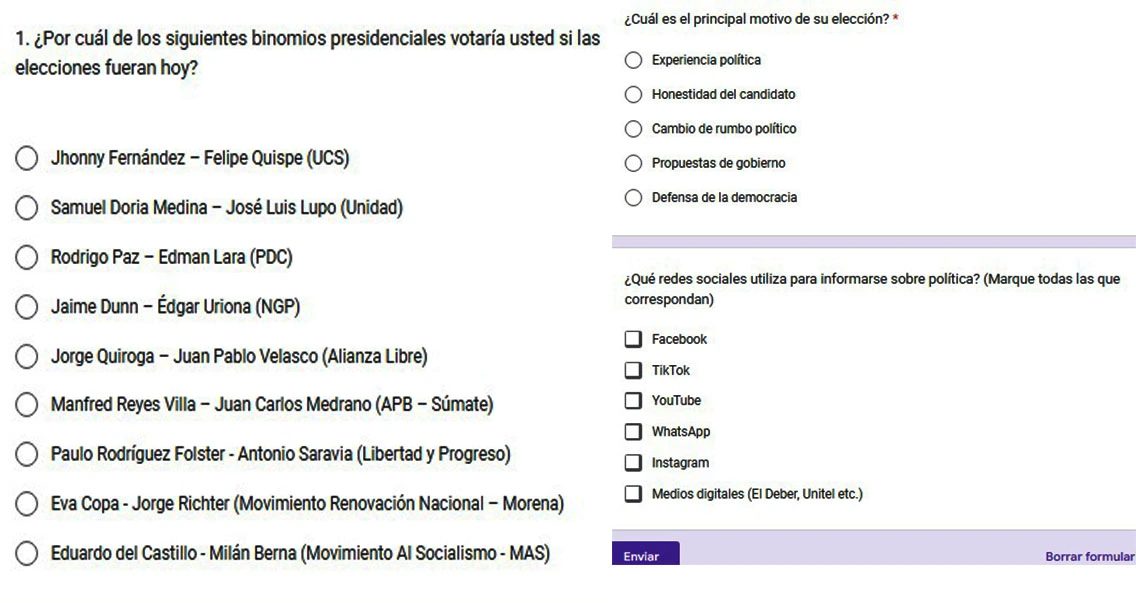1136x603 pixels.
Task: Click the Borrar formulario link
Action: pos(1090,557)
